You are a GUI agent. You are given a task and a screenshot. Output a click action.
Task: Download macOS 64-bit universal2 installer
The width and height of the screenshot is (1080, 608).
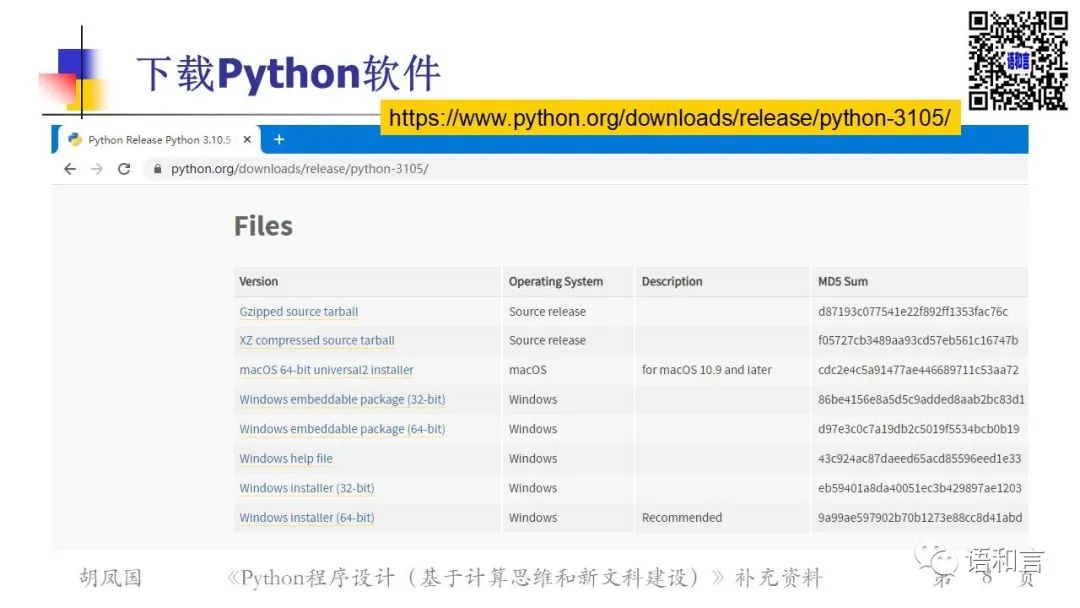tap(326, 370)
